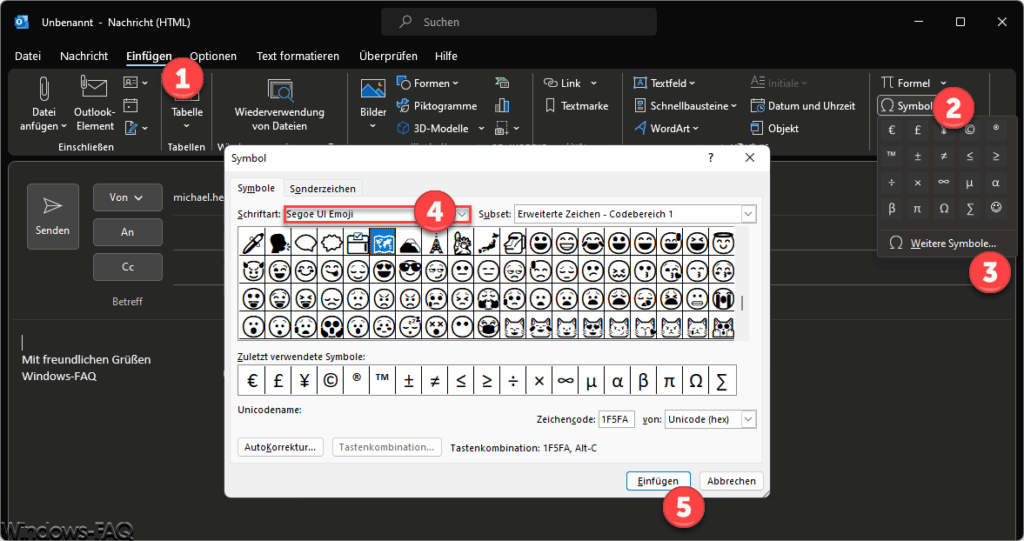Click the An recipient button
The width and height of the screenshot is (1024, 541).
pyautogui.click(x=127, y=232)
